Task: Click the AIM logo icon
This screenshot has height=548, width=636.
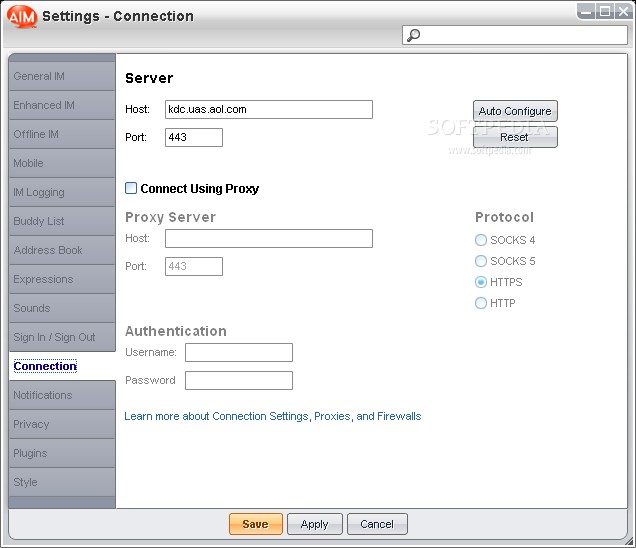Action: [x=22, y=17]
